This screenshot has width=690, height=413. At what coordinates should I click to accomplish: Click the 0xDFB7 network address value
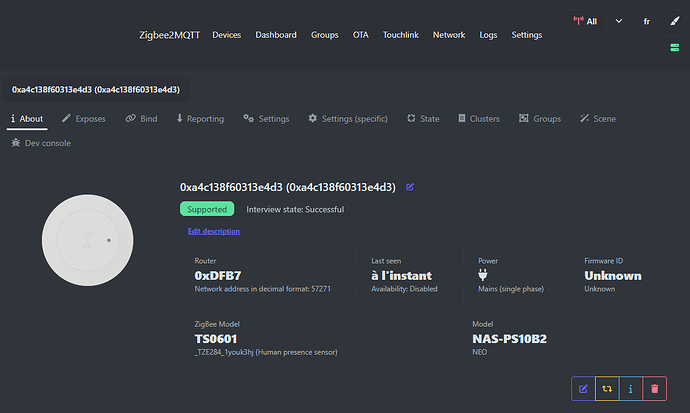(218, 275)
